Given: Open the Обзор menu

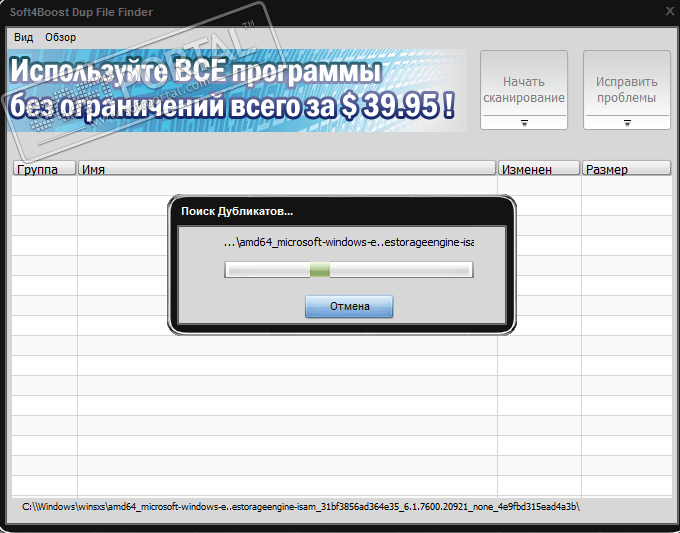Looking at the screenshot, I should coord(60,37).
